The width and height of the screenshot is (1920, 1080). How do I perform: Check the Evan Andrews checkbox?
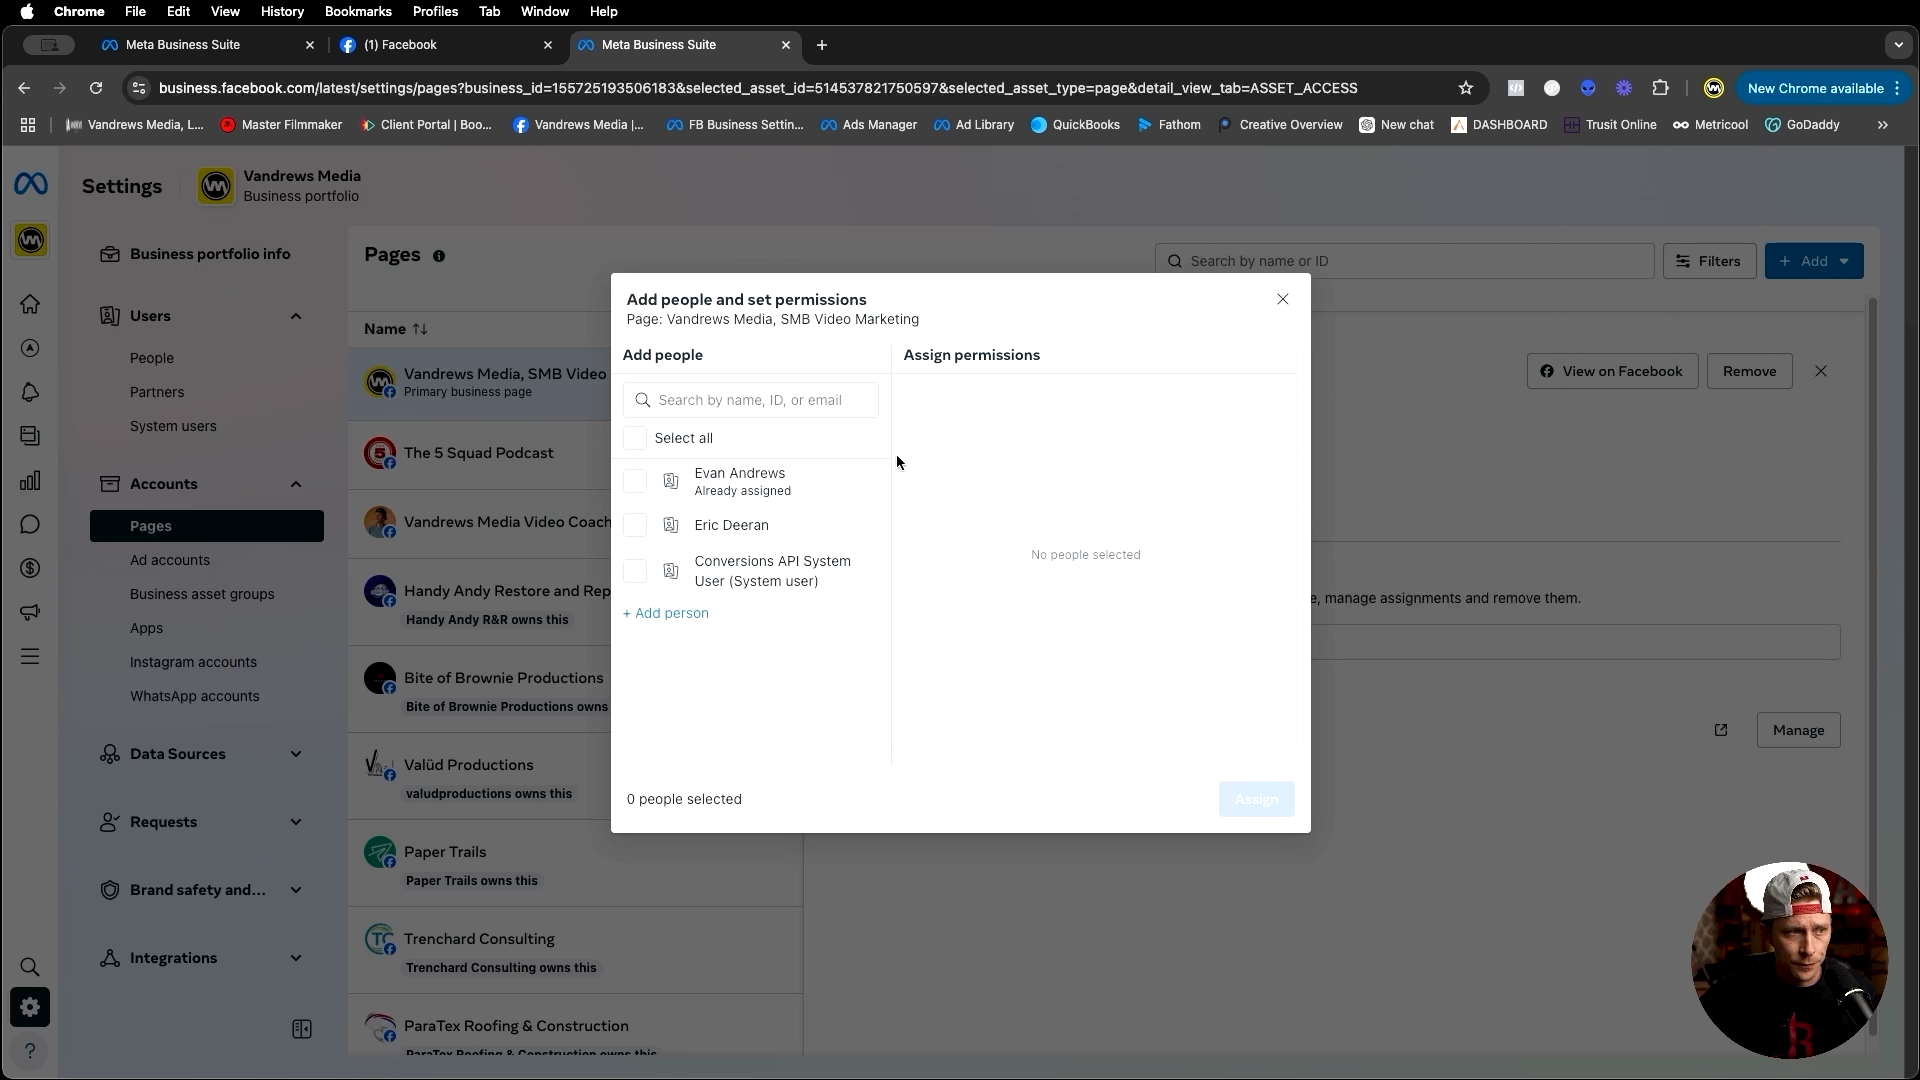click(635, 481)
